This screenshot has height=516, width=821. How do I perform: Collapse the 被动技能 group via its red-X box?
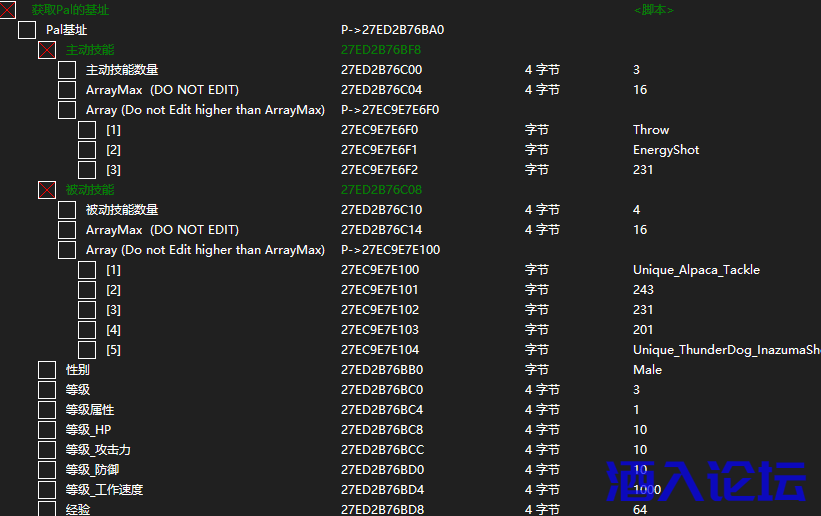[x=47, y=190]
